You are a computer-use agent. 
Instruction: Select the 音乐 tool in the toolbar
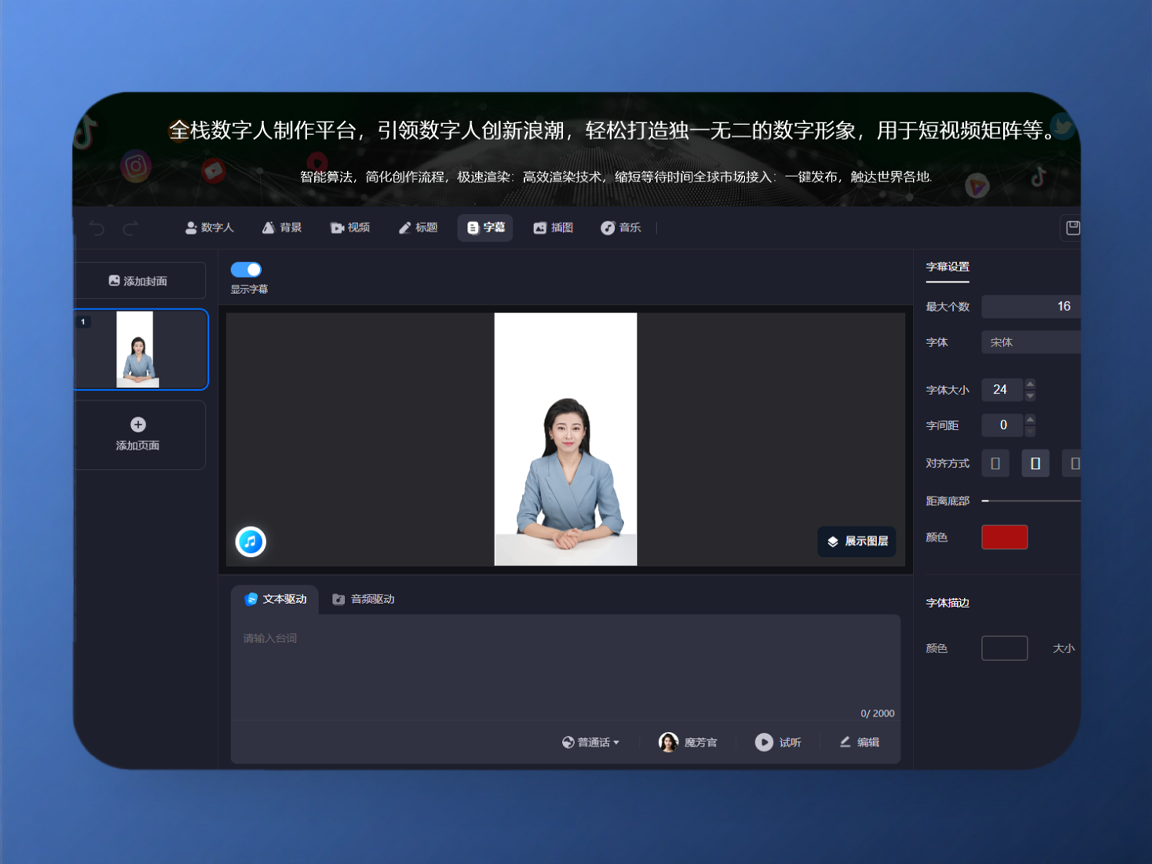620,227
